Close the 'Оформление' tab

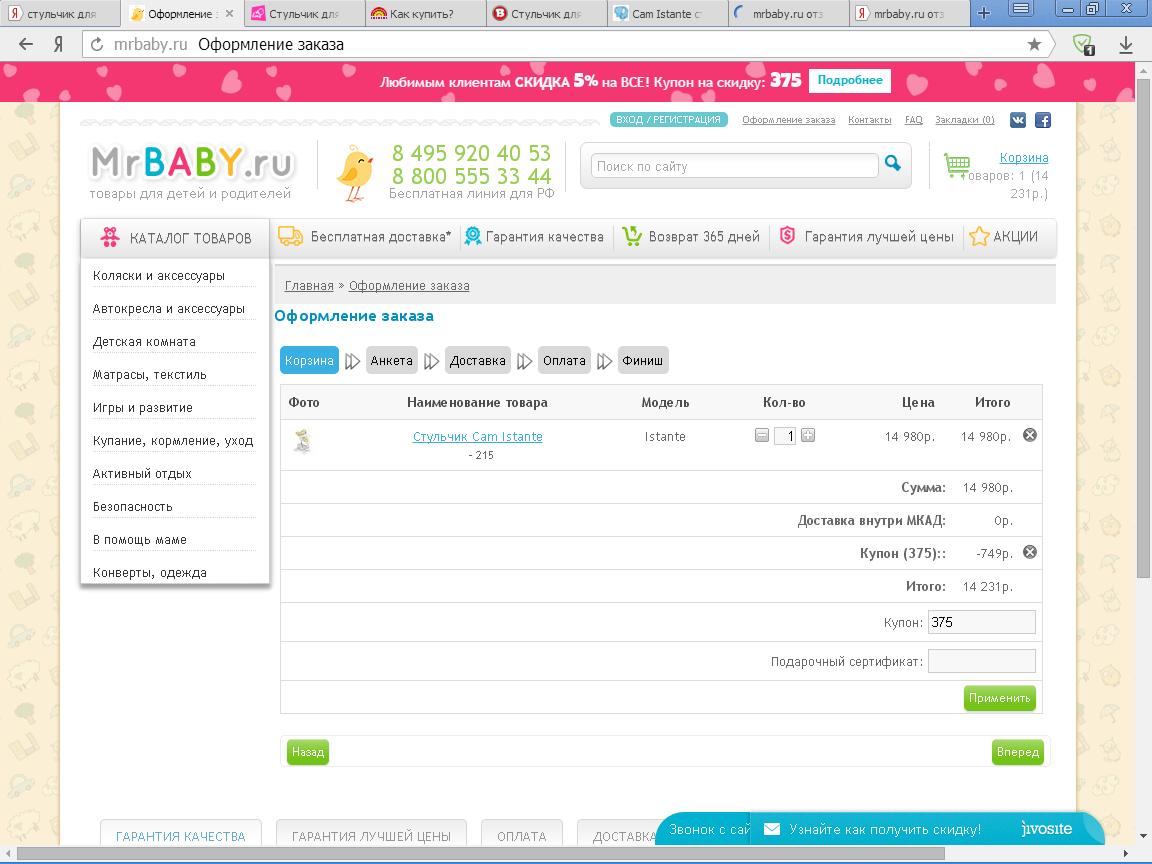[x=229, y=13]
